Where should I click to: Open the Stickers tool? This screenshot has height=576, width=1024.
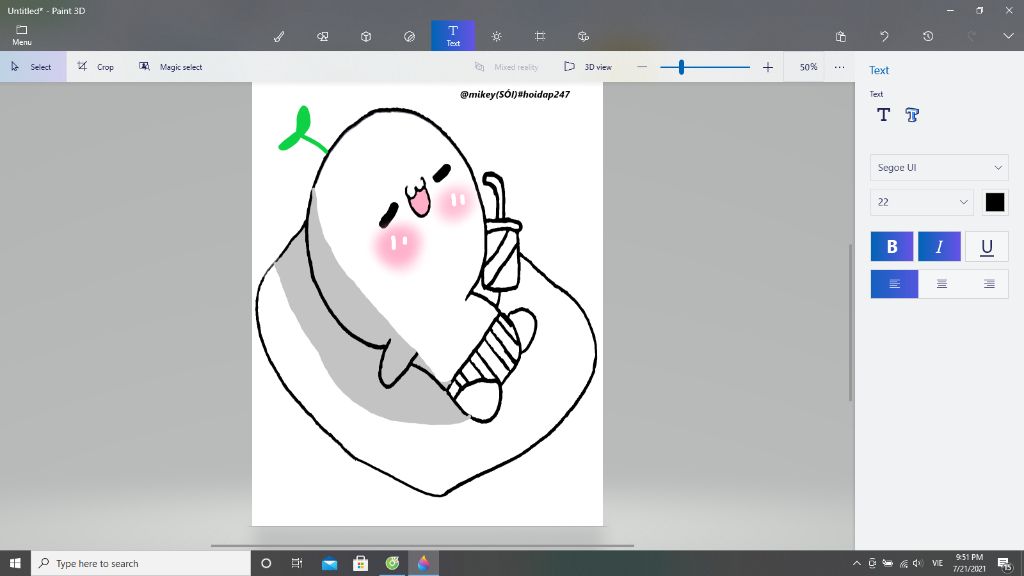pyautogui.click(x=409, y=36)
